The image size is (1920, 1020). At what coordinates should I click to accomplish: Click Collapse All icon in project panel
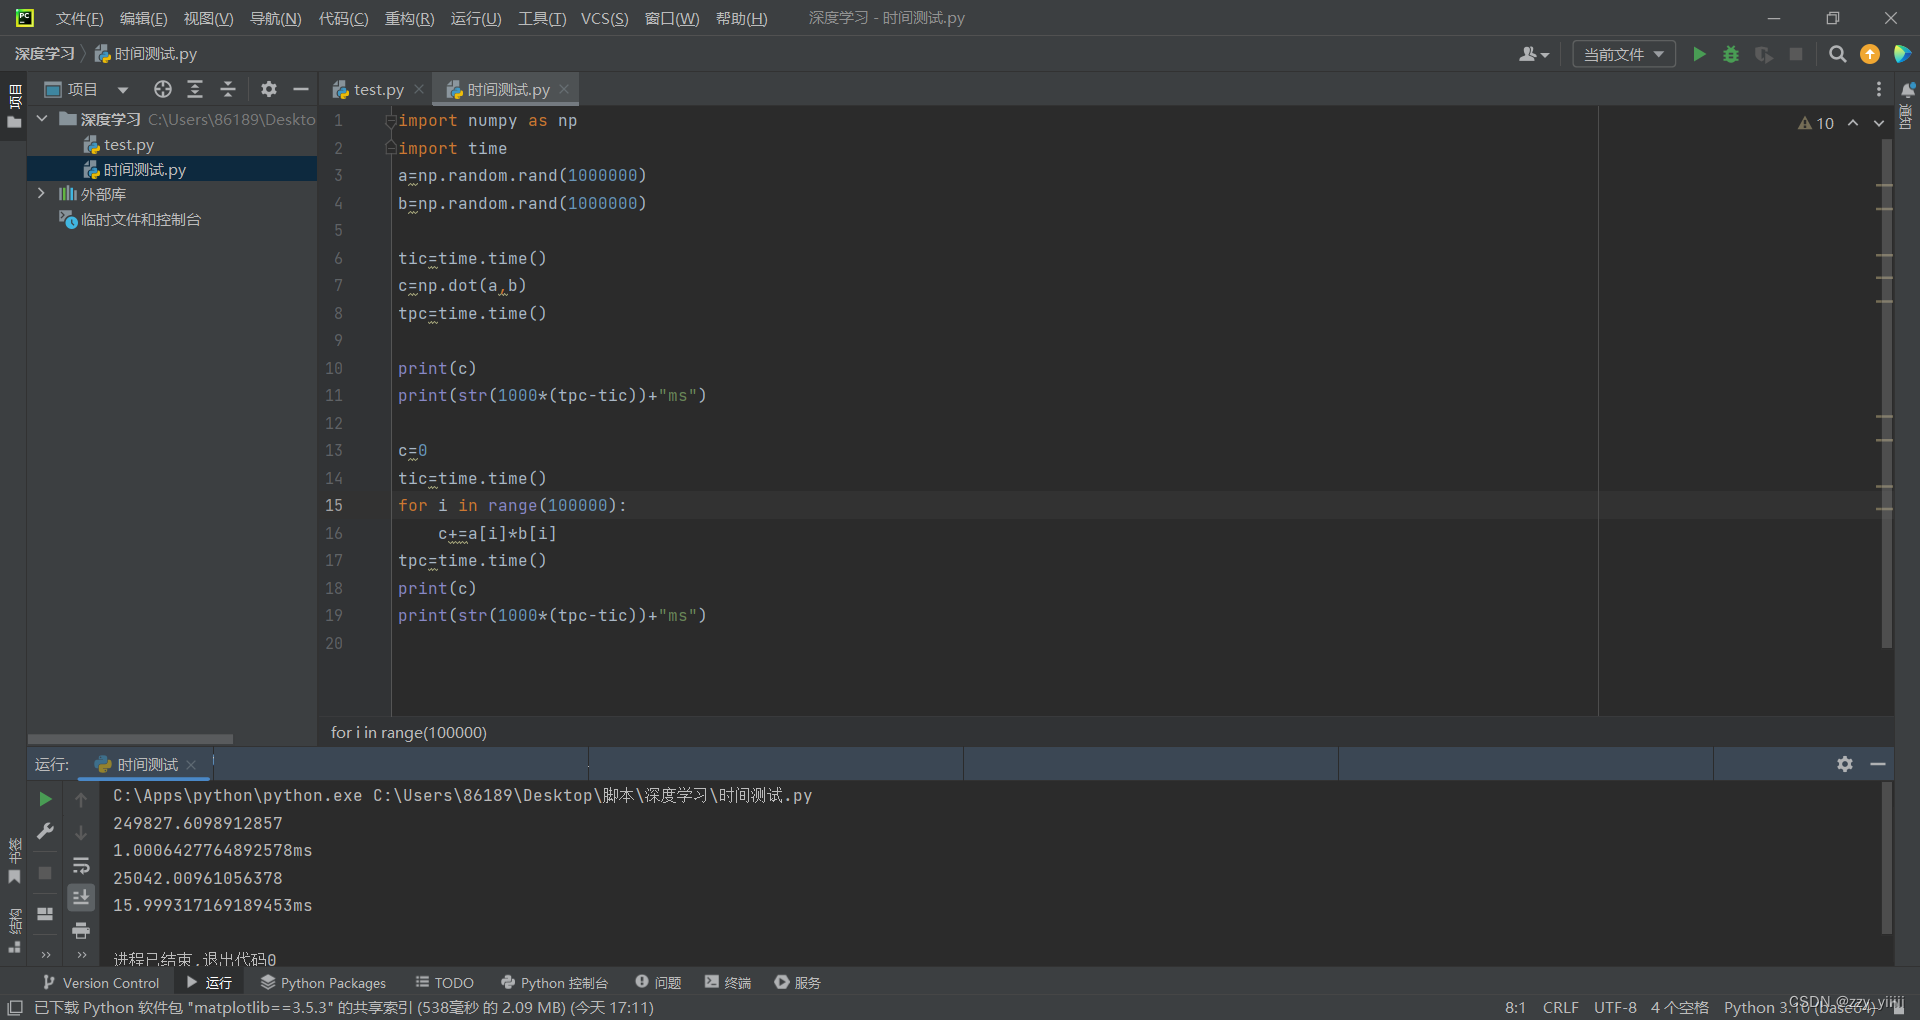click(228, 89)
